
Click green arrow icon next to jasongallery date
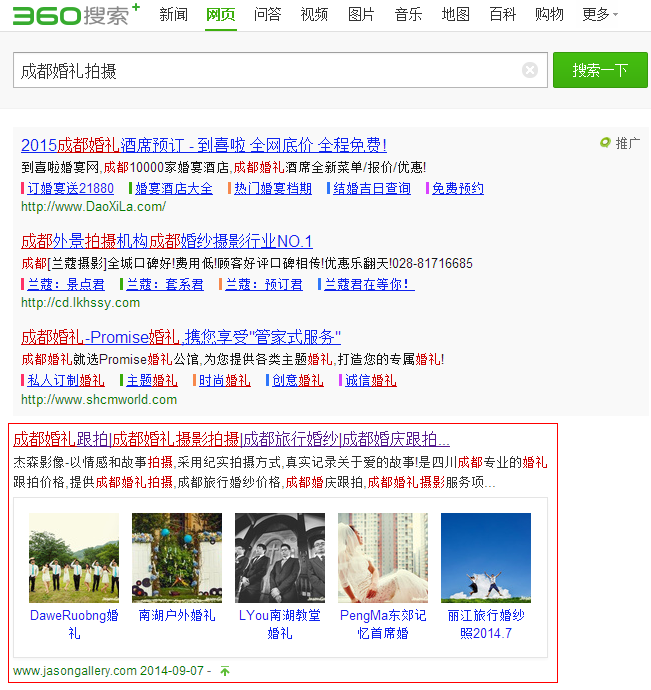pos(225,671)
